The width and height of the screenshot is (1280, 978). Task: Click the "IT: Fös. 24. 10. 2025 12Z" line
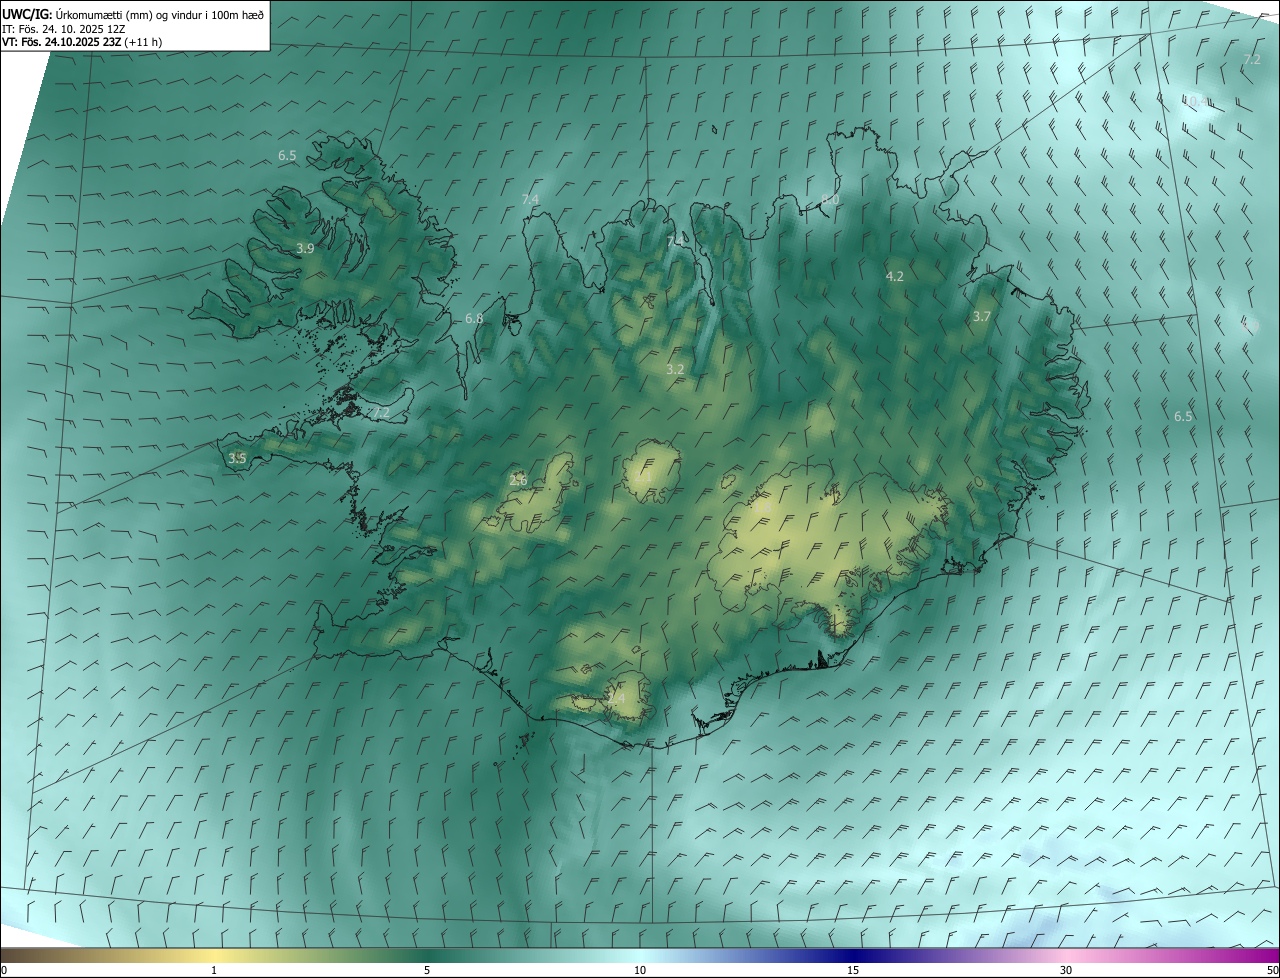coord(63,29)
